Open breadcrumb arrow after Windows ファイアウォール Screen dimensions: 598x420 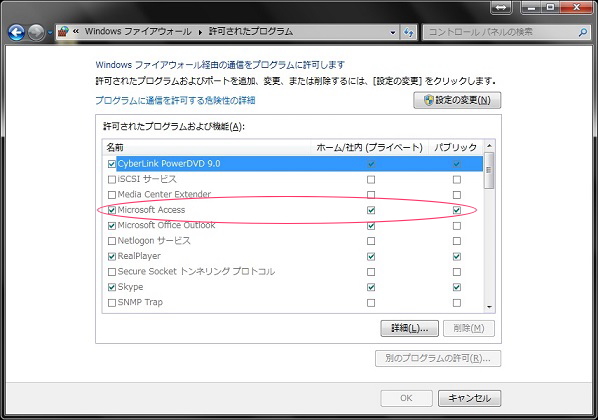point(200,32)
